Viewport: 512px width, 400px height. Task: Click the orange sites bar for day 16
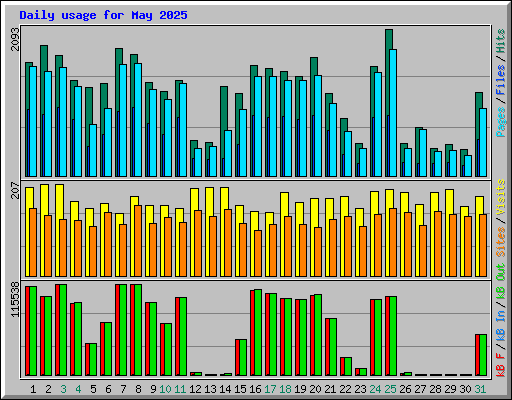click(x=258, y=253)
